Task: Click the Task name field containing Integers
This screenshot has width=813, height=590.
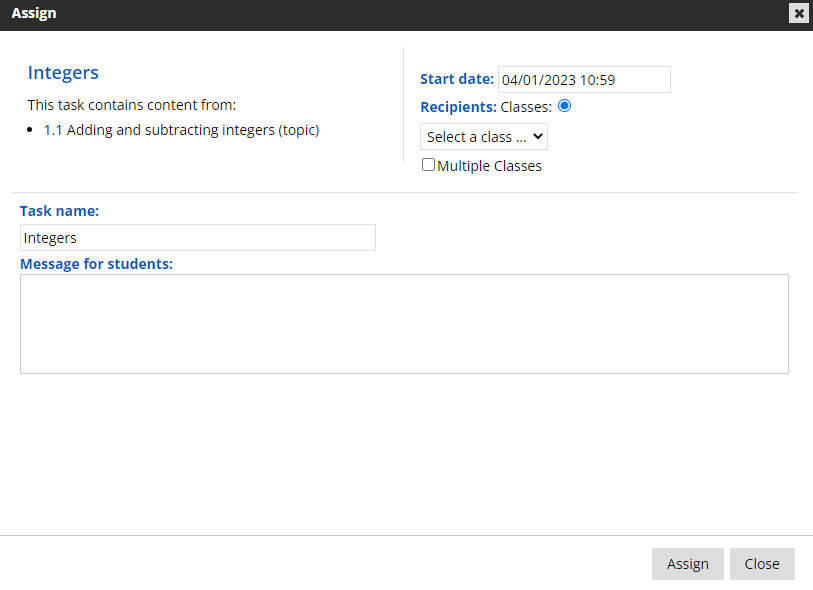Action: point(197,238)
